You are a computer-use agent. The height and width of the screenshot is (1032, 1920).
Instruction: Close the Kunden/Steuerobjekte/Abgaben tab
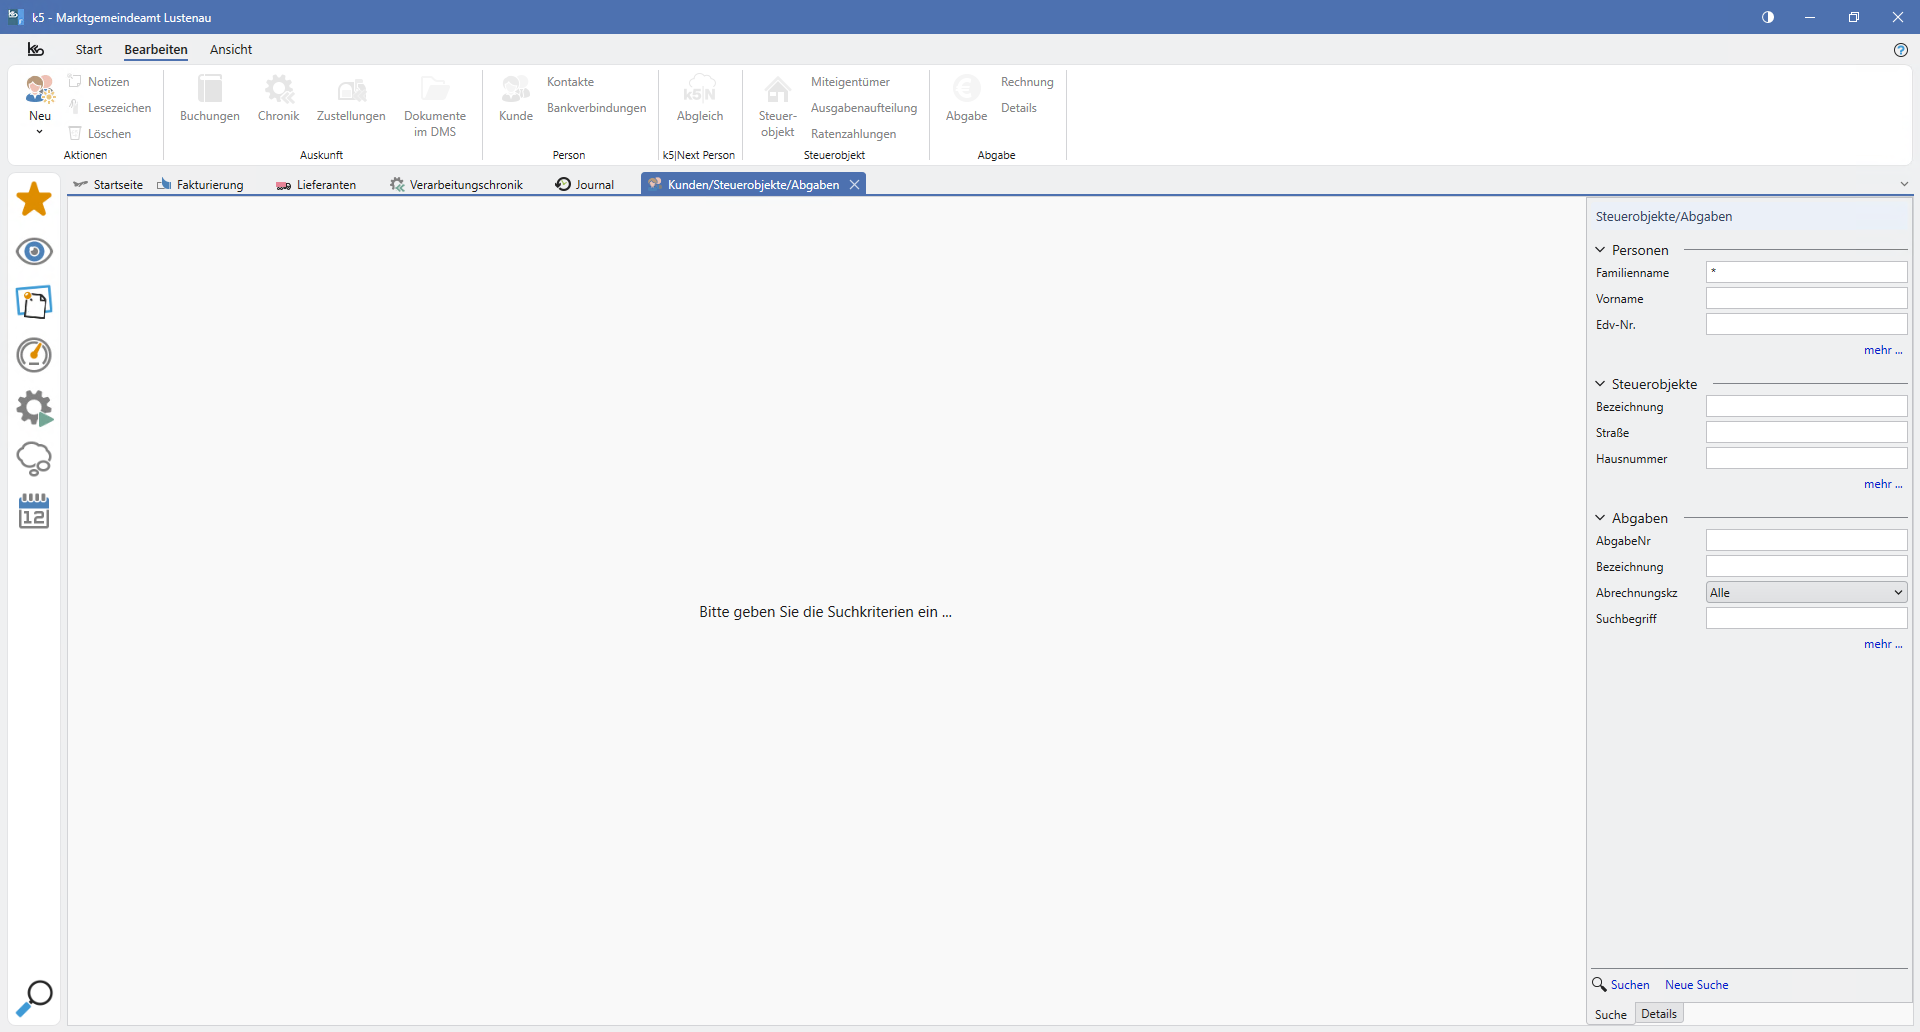point(854,185)
